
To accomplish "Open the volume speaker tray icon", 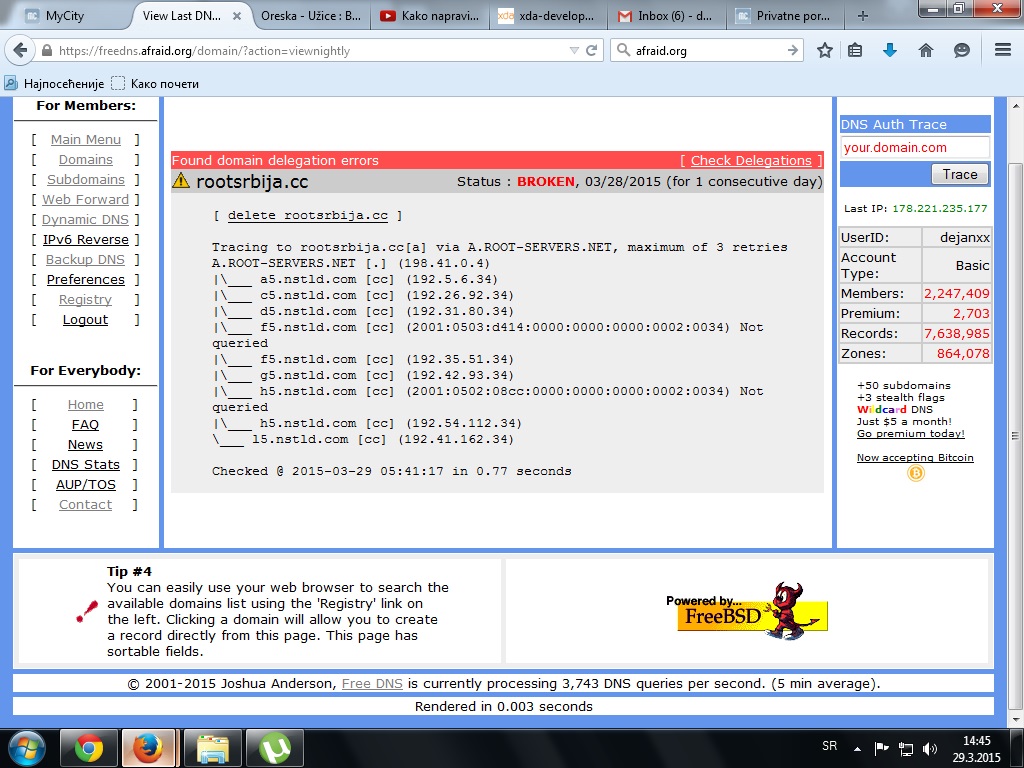I will point(929,749).
